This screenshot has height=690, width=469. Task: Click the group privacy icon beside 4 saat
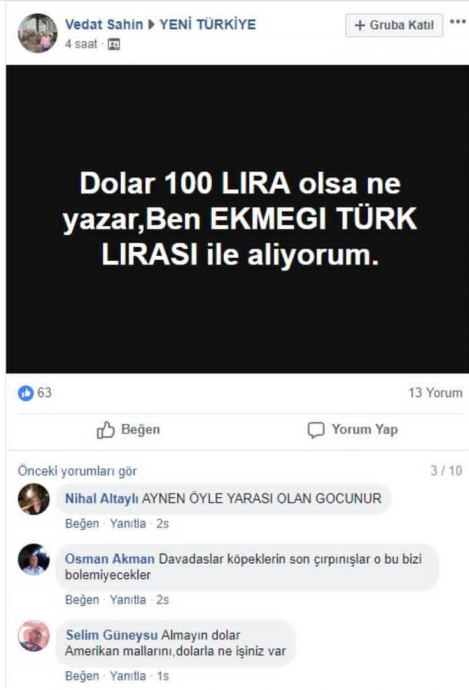(114, 44)
